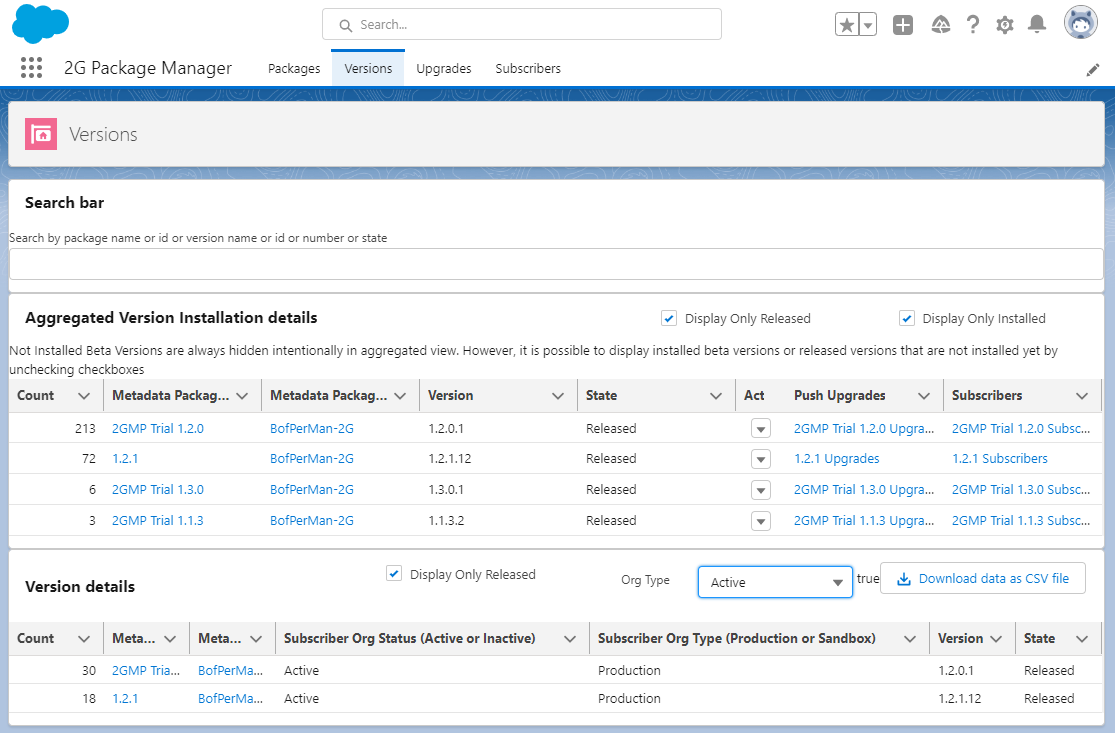This screenshot has height=733, width=1115.
Task: Open aggregated table State column menu
Action: coord(715,396)
